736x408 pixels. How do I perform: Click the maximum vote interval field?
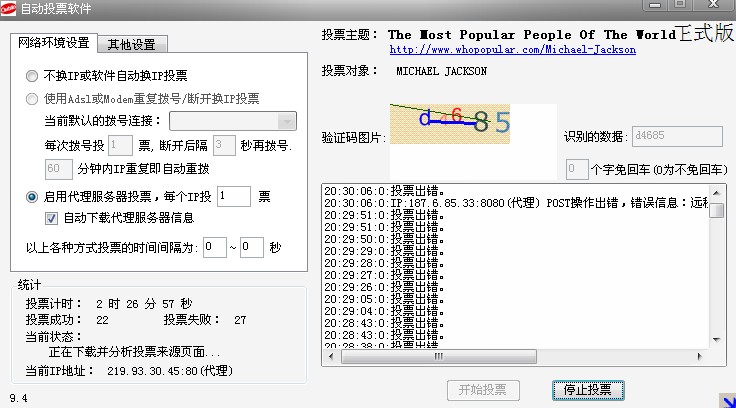click(252, 247)
